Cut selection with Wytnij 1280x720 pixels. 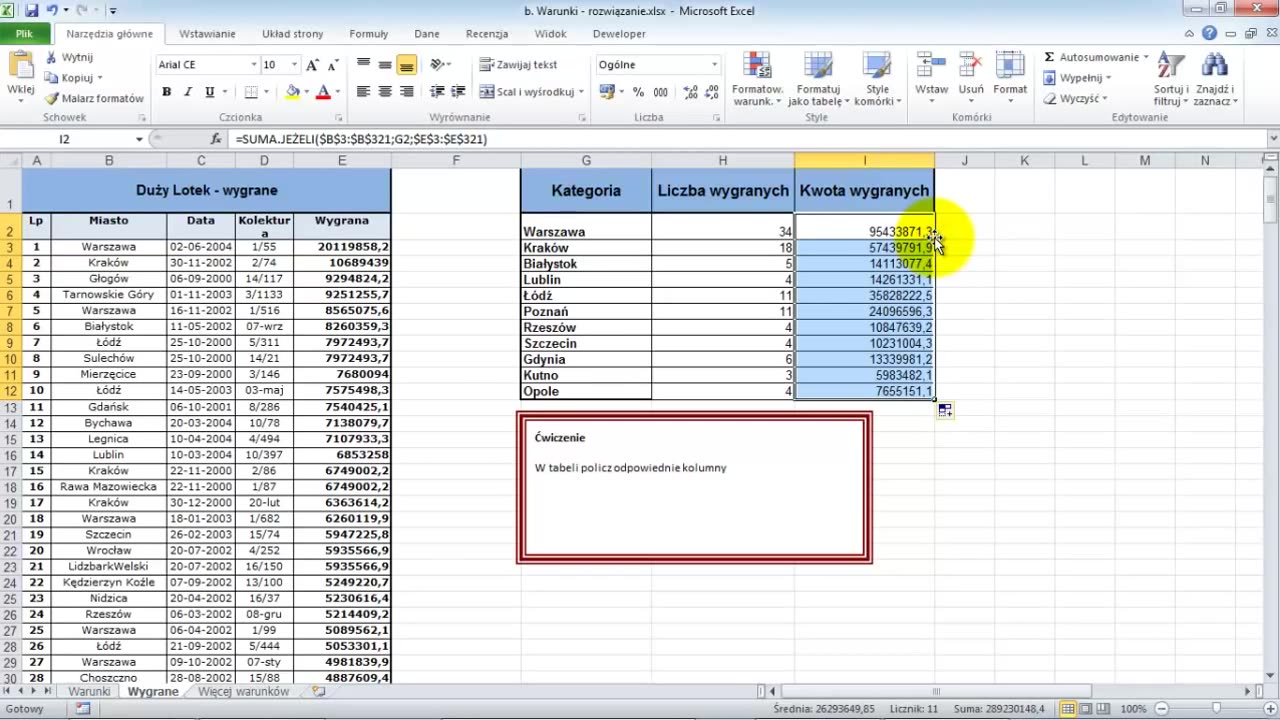(x=69, y=57)
